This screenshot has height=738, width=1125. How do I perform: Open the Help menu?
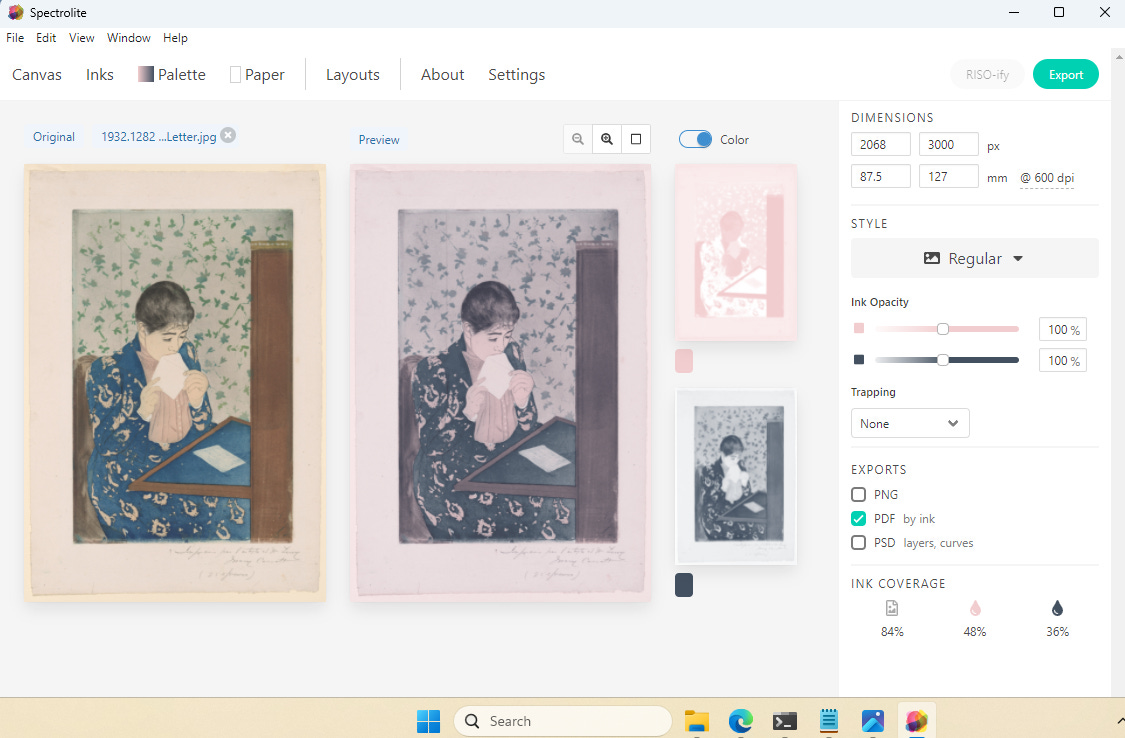coord(175,37)
